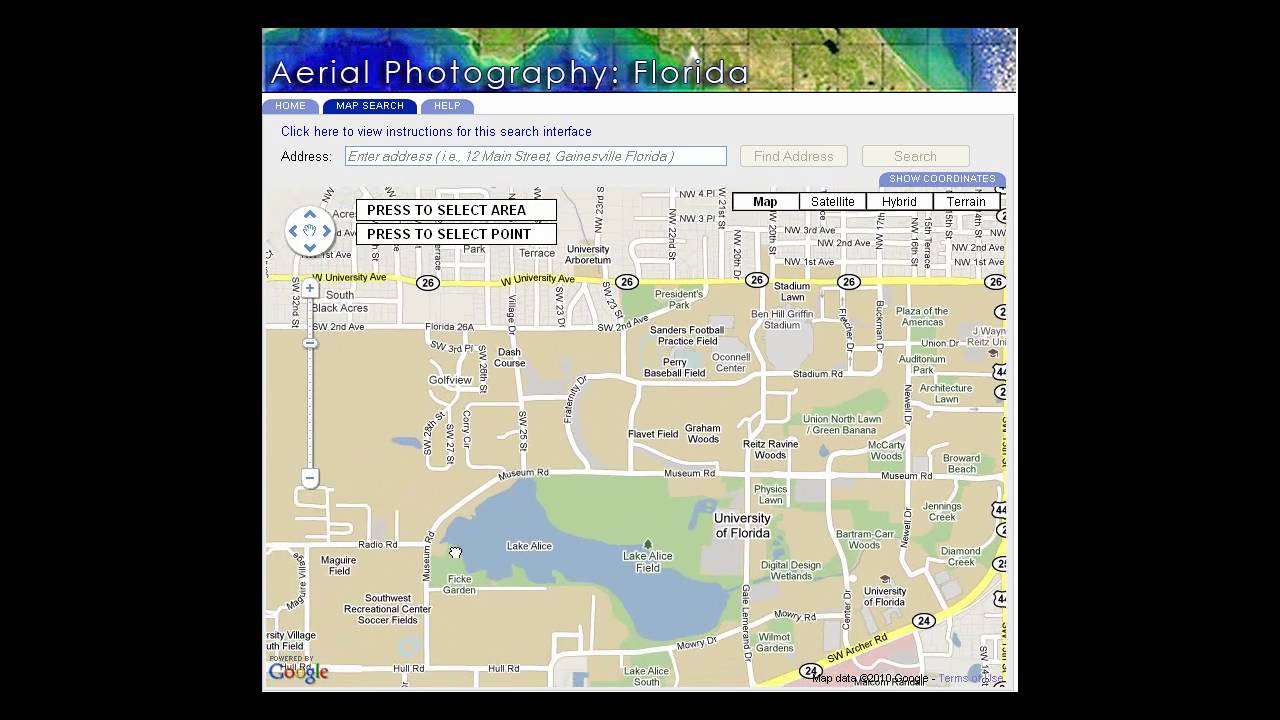Screen dimensions: 1280x720
Task: Click SHOW COORDINATES button
Action: pos(942,179)
